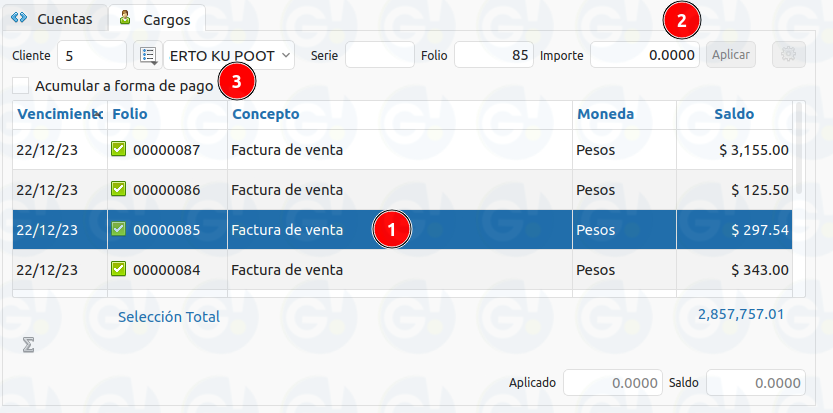The height and width of the screenshot is (413, 833).
Task: Select the Cargos tab
Action: click(156, 18)
